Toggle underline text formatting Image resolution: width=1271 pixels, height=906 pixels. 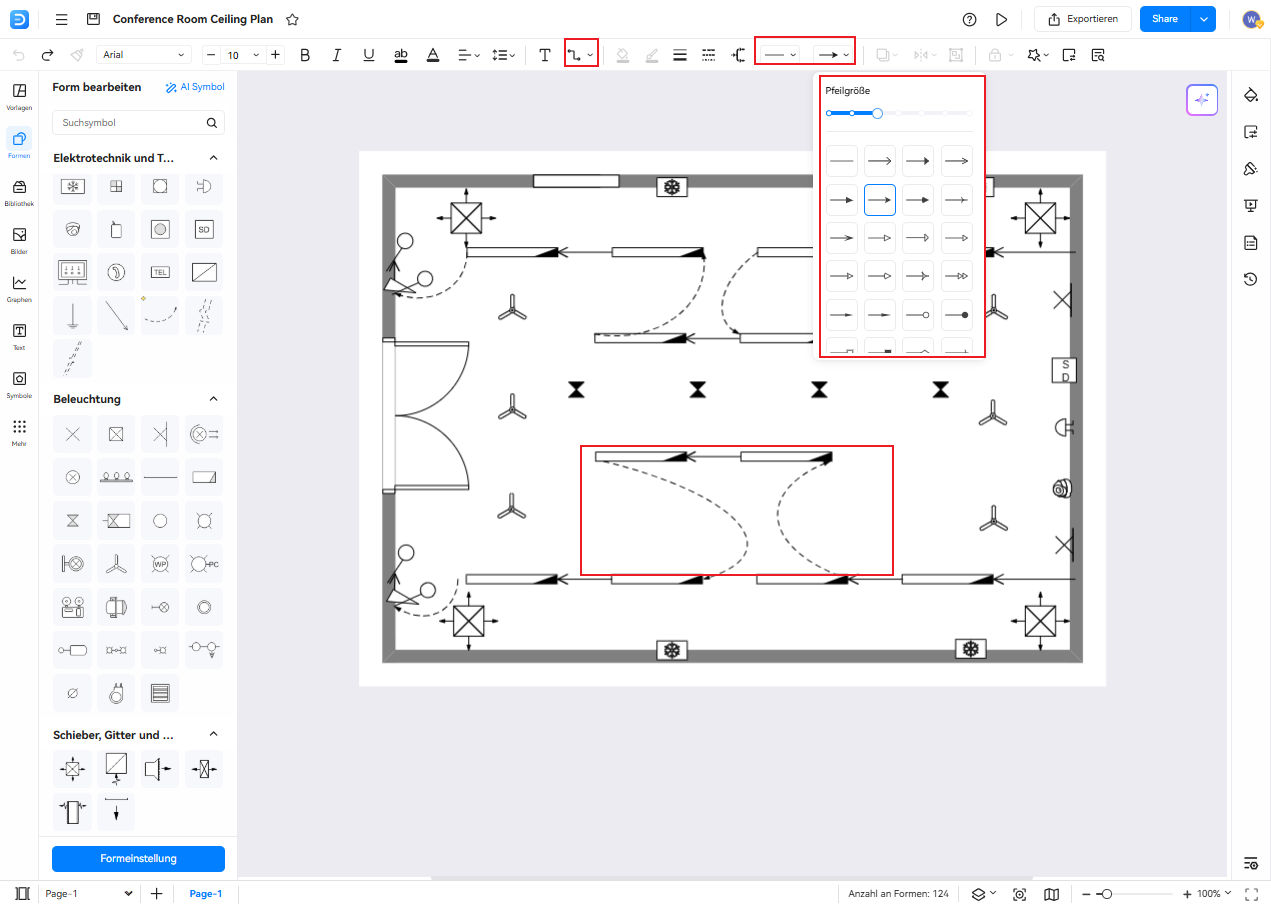click(369, 55)
